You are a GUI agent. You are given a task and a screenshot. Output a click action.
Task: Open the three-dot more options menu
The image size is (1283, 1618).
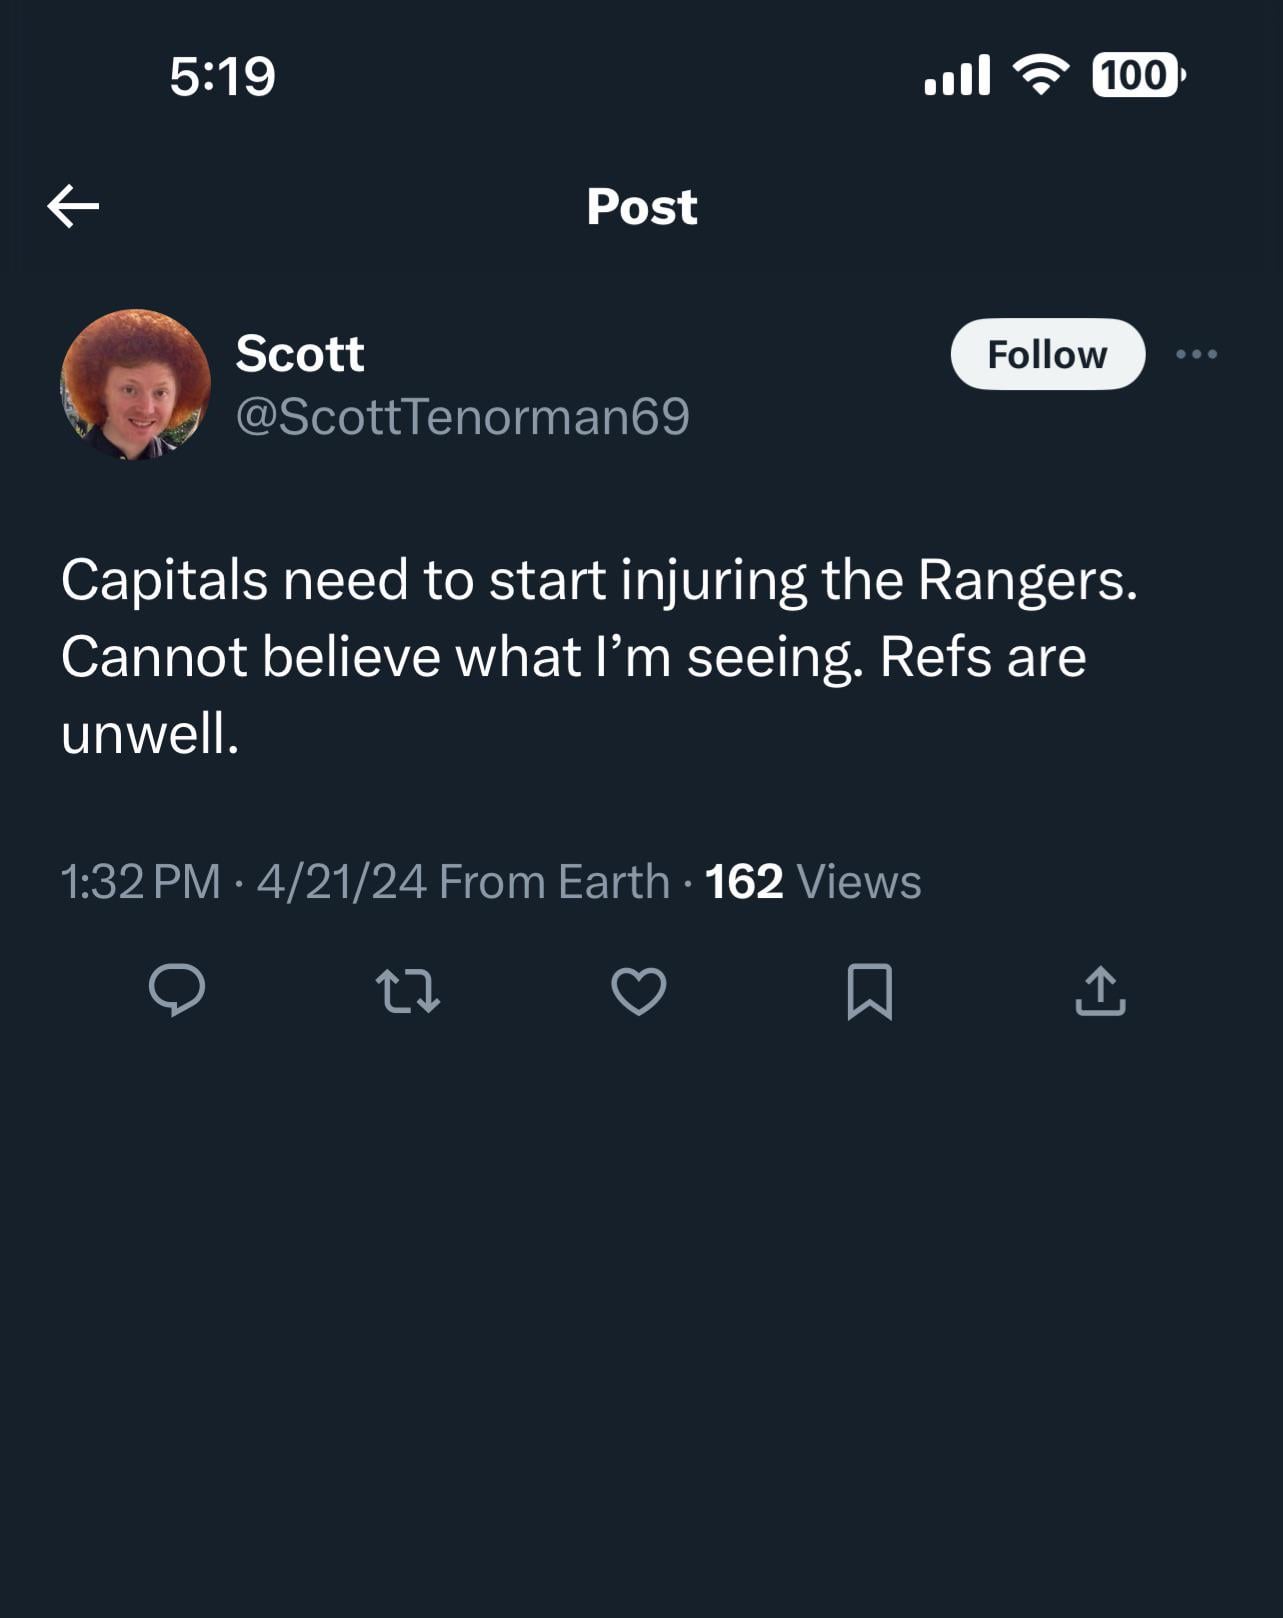(1196, 354)
